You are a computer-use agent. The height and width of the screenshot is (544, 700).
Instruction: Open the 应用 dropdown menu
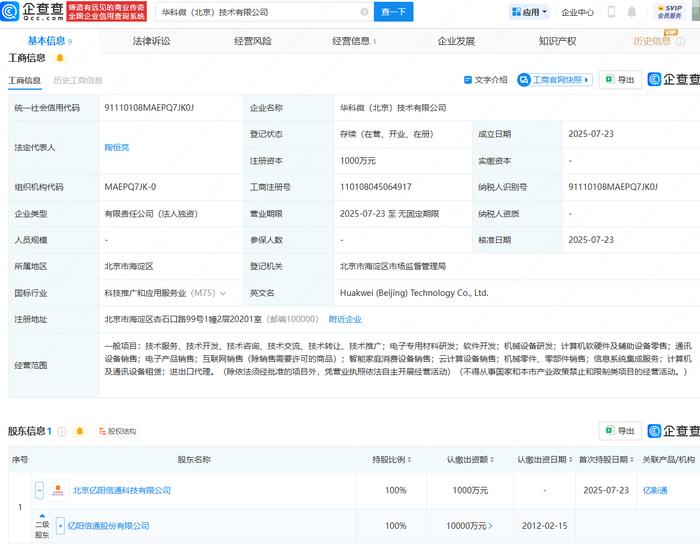[530, 12]
